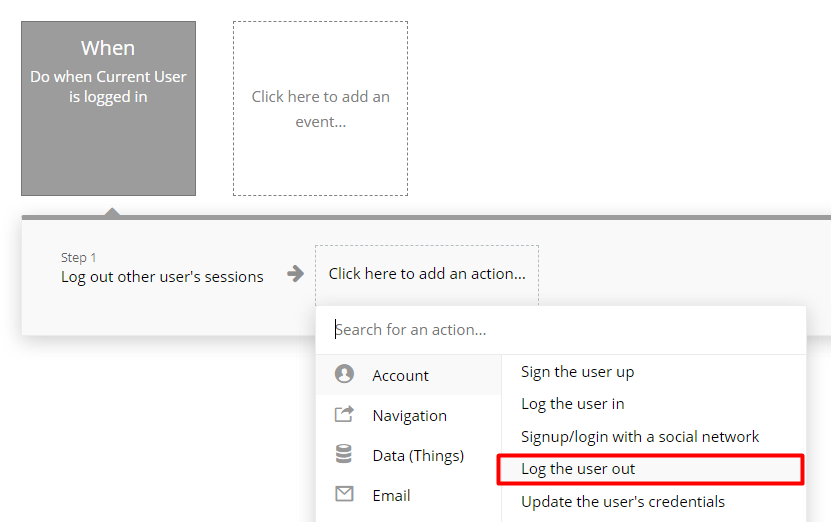Open the Data (Things) action category

(x=409, y=455)
